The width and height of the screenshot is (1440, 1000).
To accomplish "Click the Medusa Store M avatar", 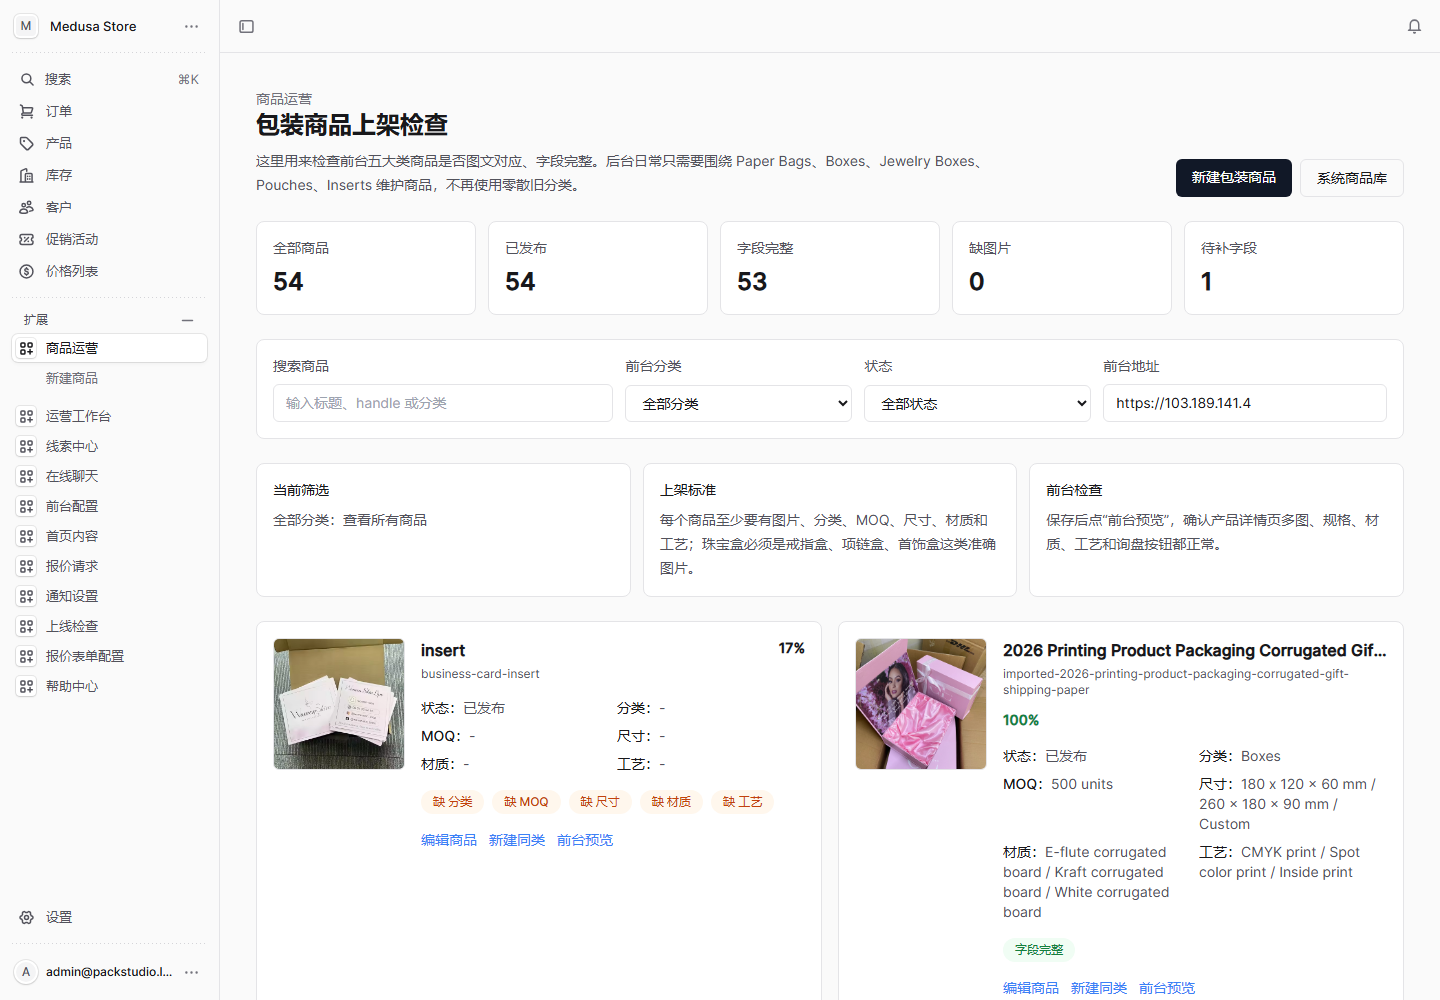I will tap(26, 26).
